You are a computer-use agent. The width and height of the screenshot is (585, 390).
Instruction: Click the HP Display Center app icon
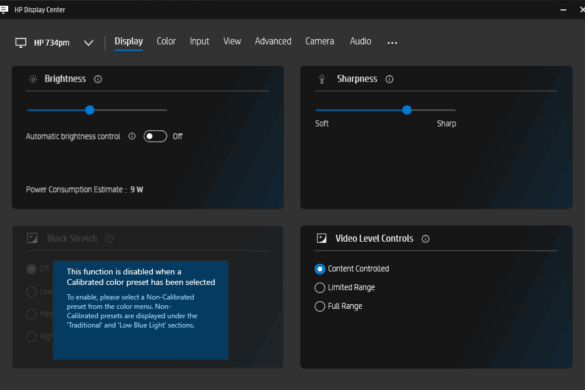tap(4, 9)
